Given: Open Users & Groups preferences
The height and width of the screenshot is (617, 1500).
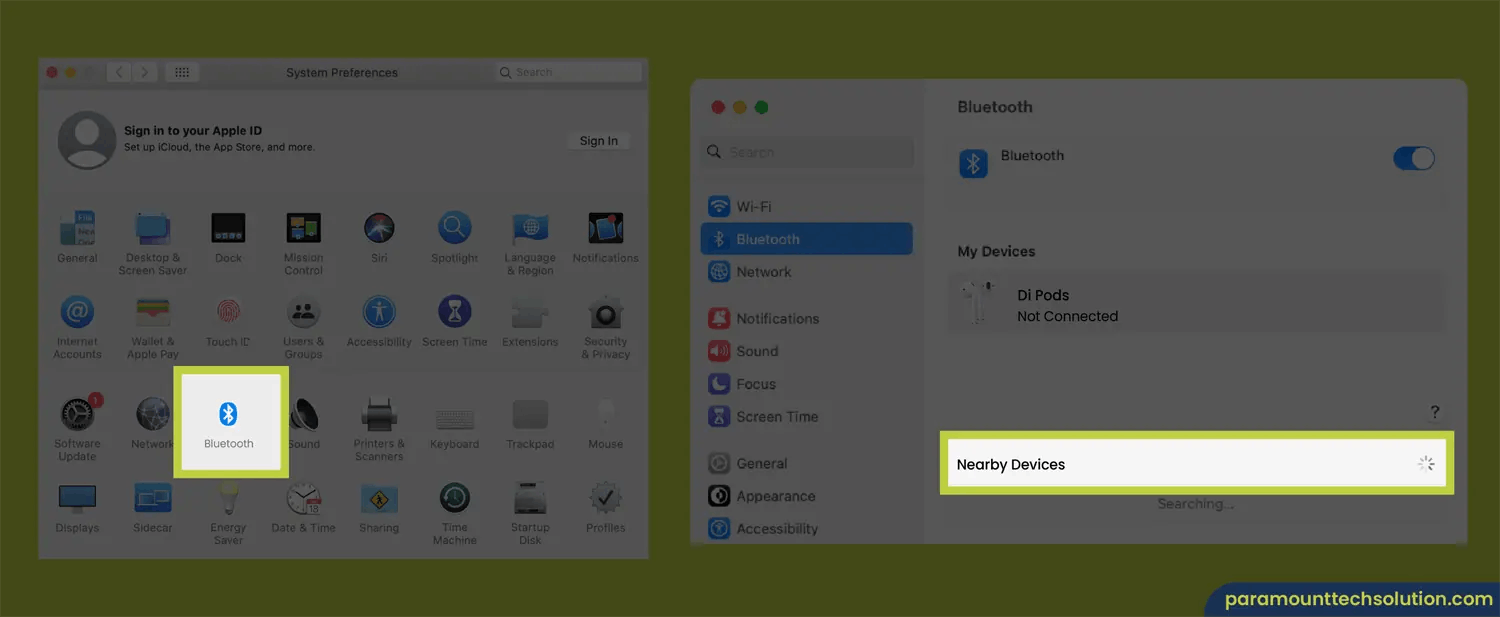Looking at the screenshot, I should [303, 326].
